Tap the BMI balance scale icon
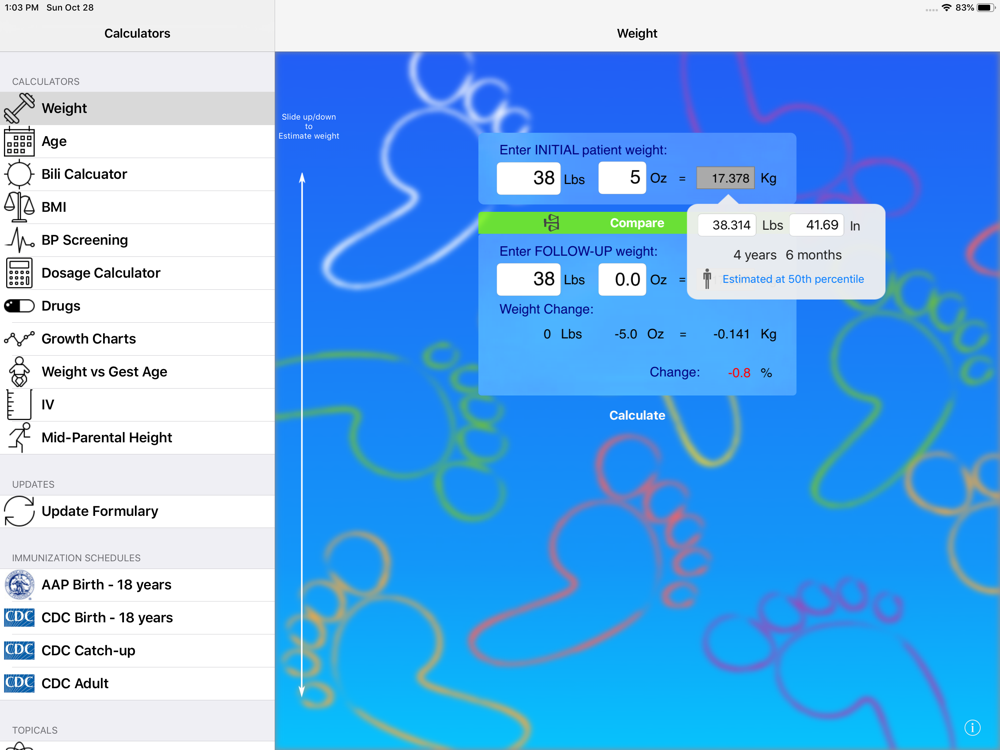This screenshot has width=1000, height=750. click(x=19, y=207)
